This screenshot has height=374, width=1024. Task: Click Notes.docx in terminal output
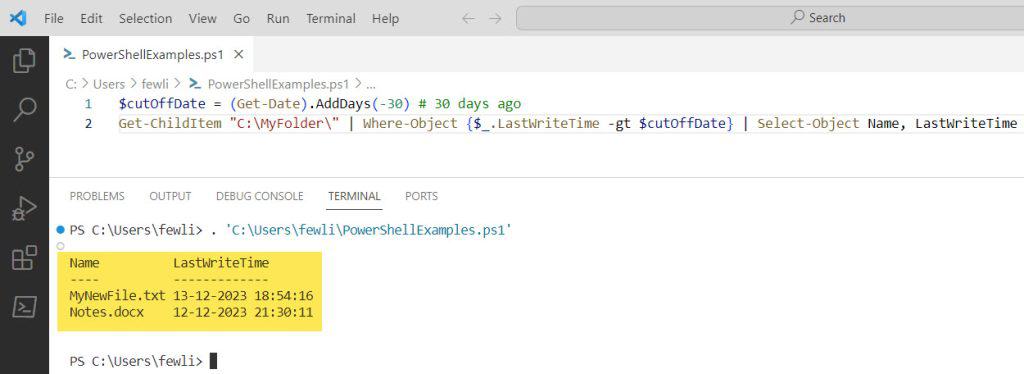(106, 312)
